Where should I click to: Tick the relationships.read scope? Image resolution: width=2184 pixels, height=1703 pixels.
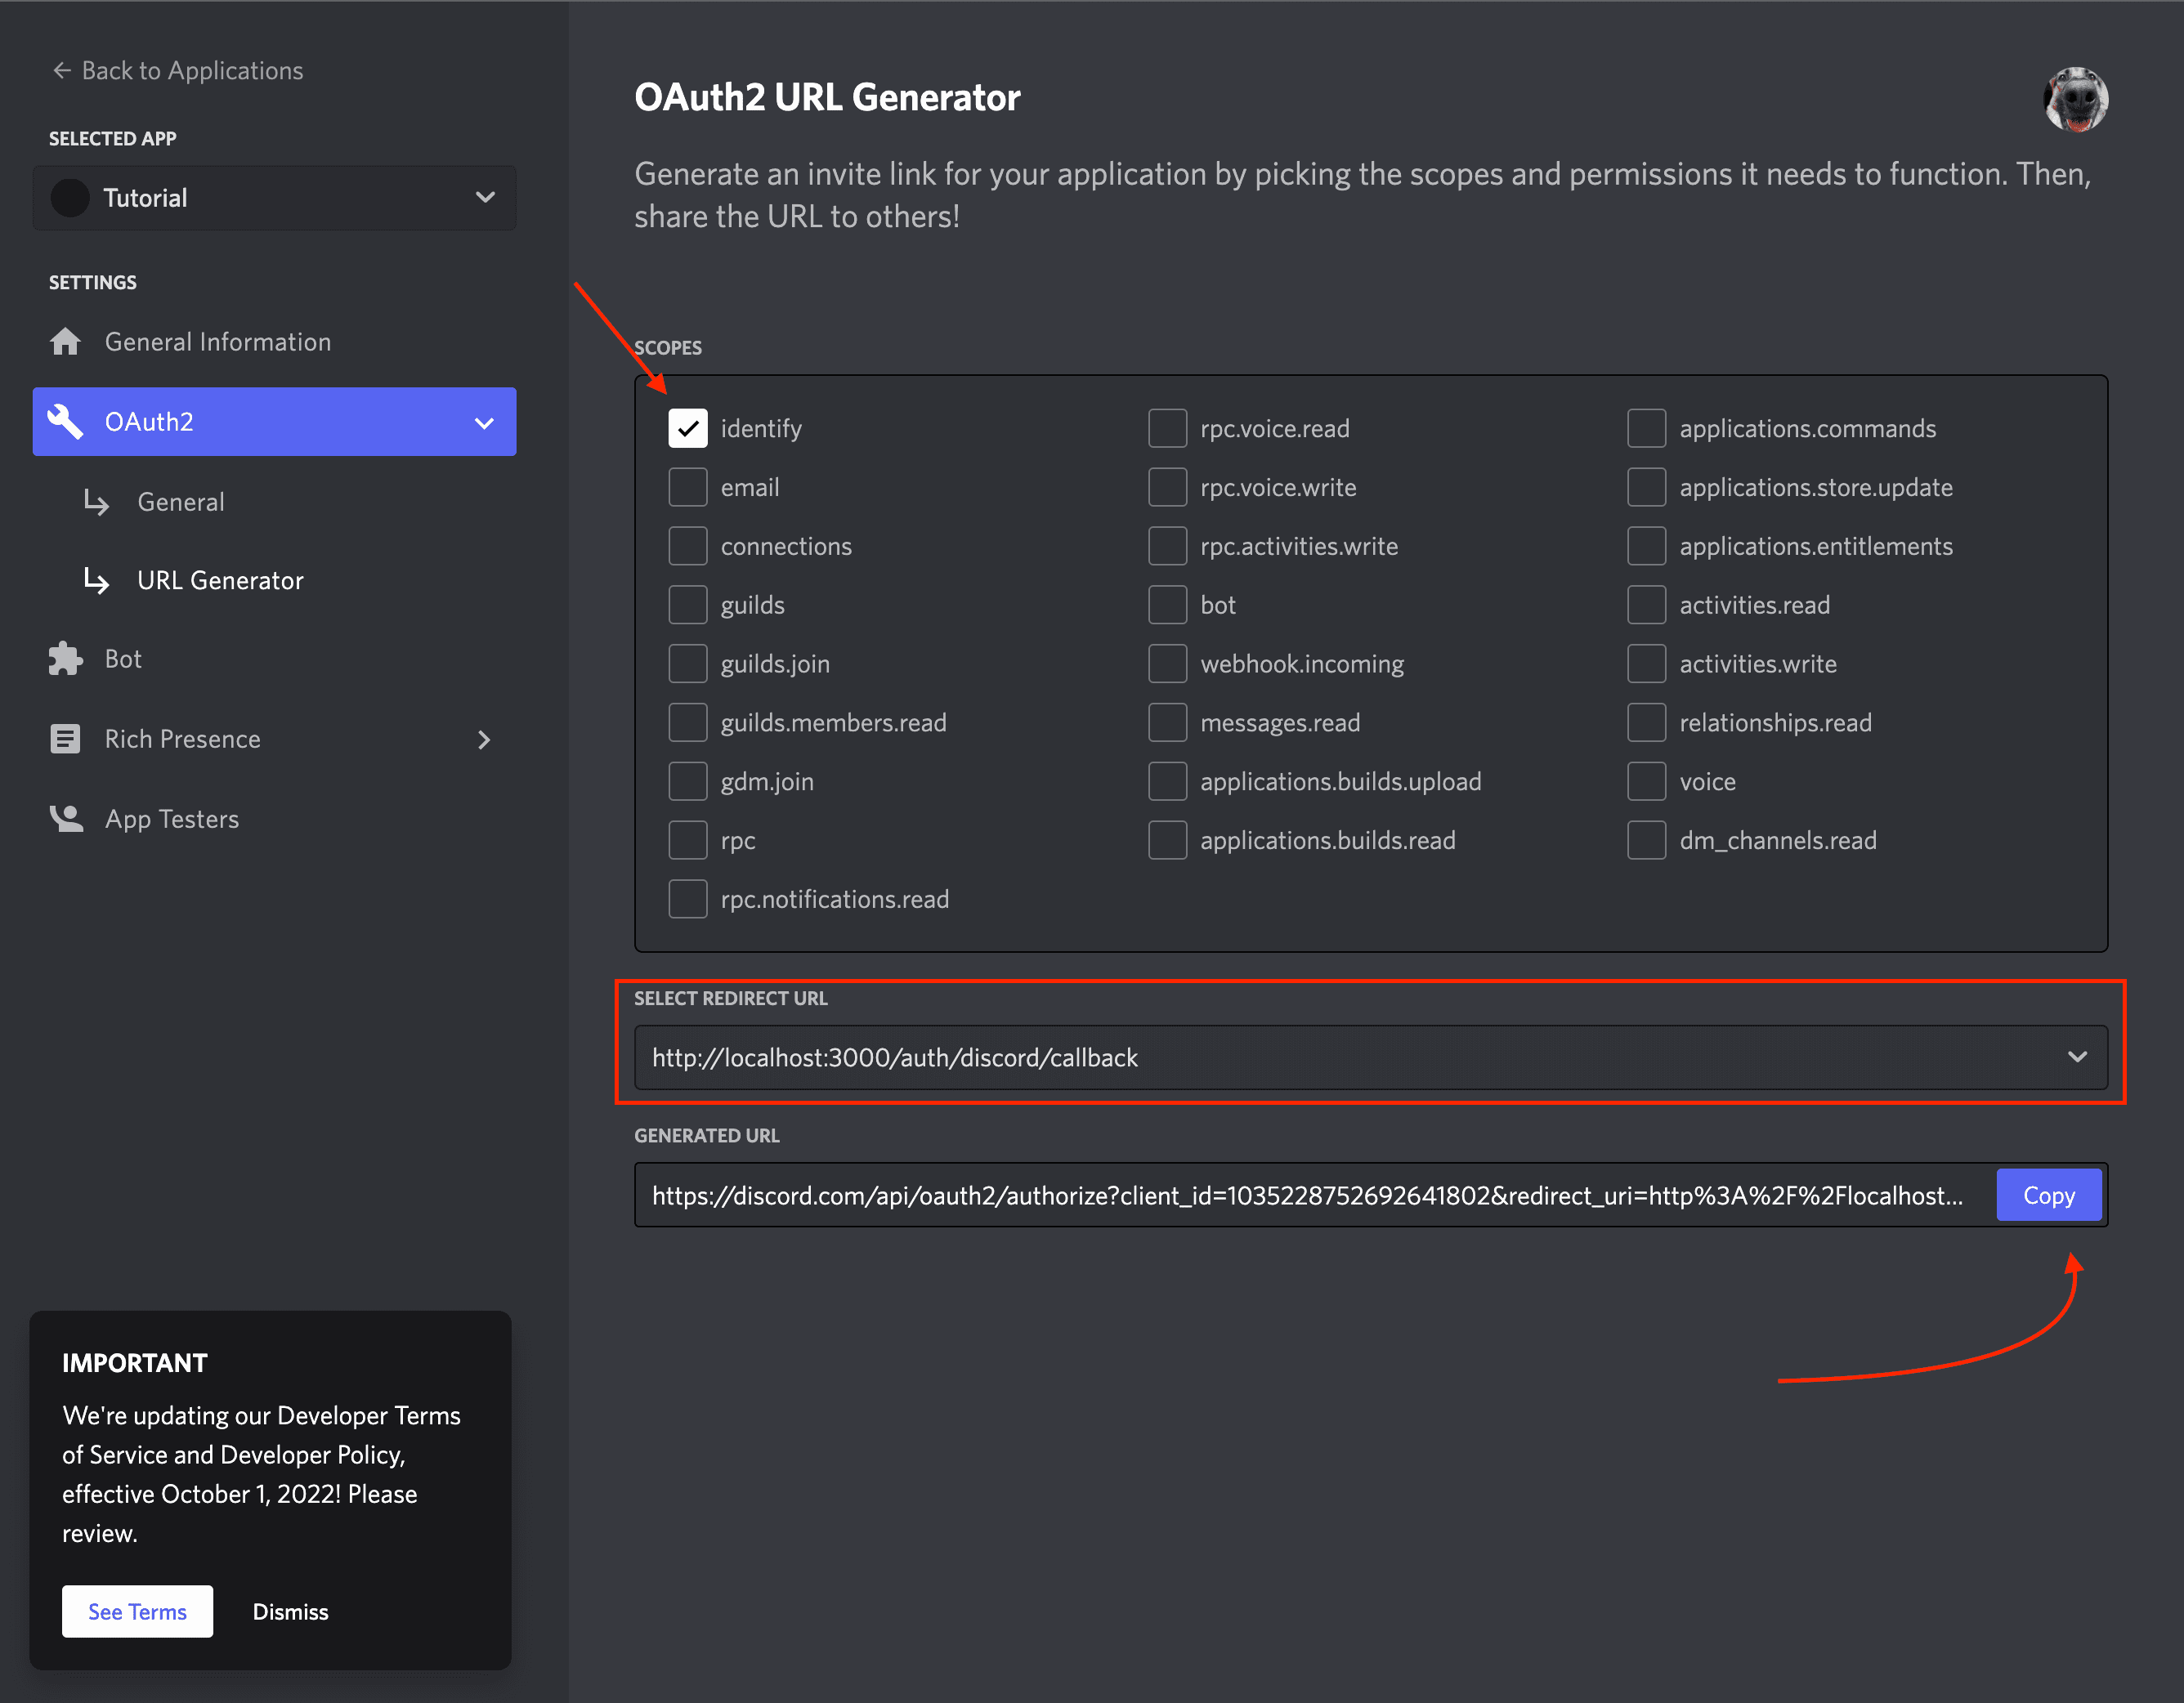(1646, 722)
